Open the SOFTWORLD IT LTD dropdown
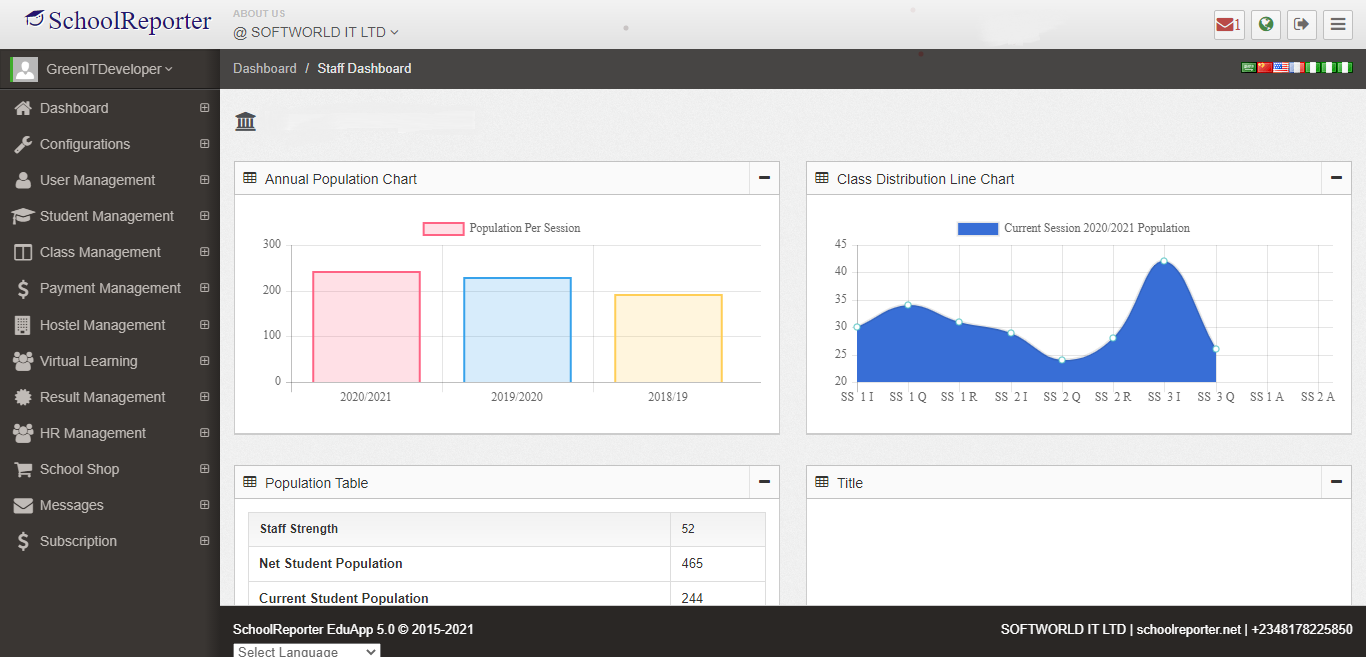Image resolution: width=1366 pixels, height=657 pixels. [316, 32]
